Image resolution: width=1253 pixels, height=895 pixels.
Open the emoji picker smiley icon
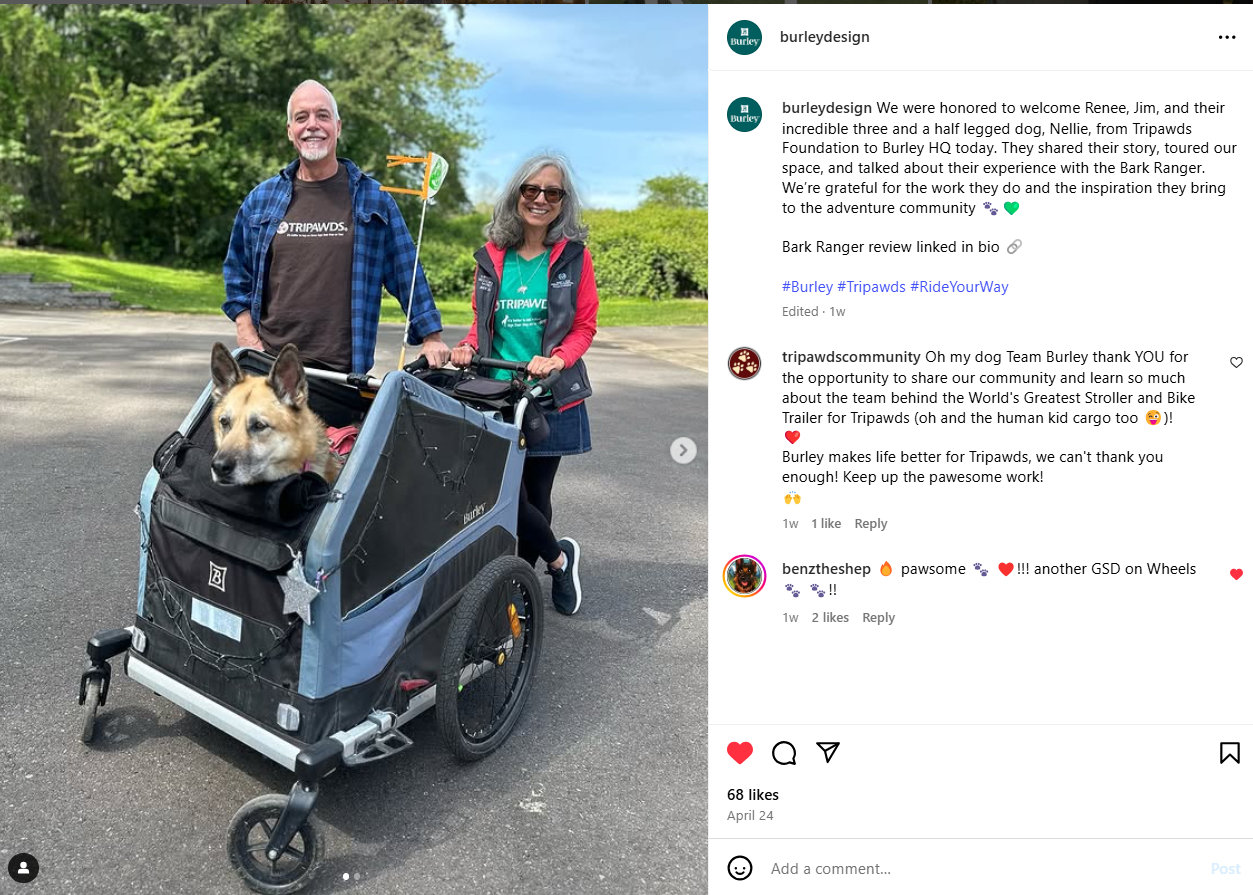(740, 868)
